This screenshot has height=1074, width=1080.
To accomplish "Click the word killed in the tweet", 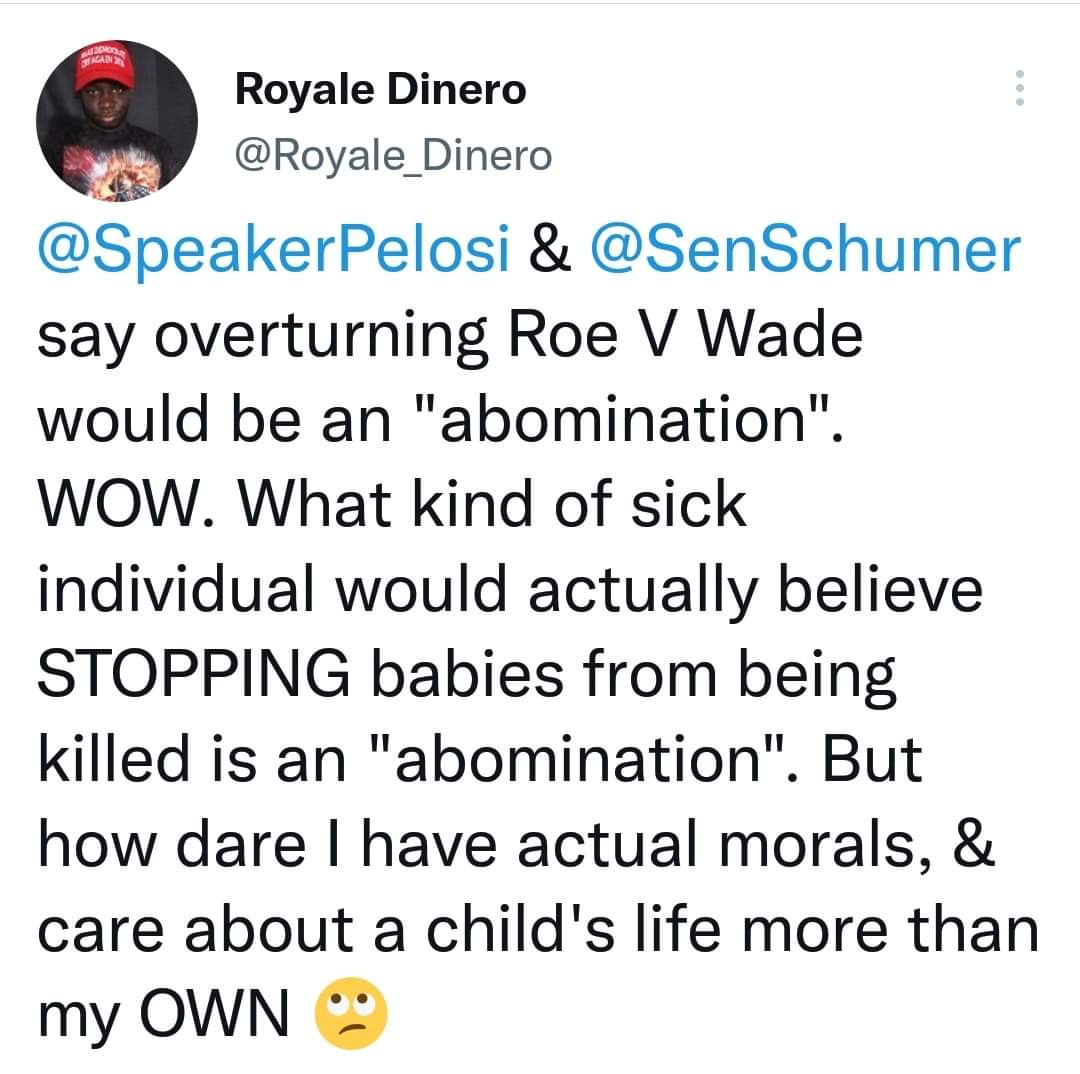I will 114,757.
